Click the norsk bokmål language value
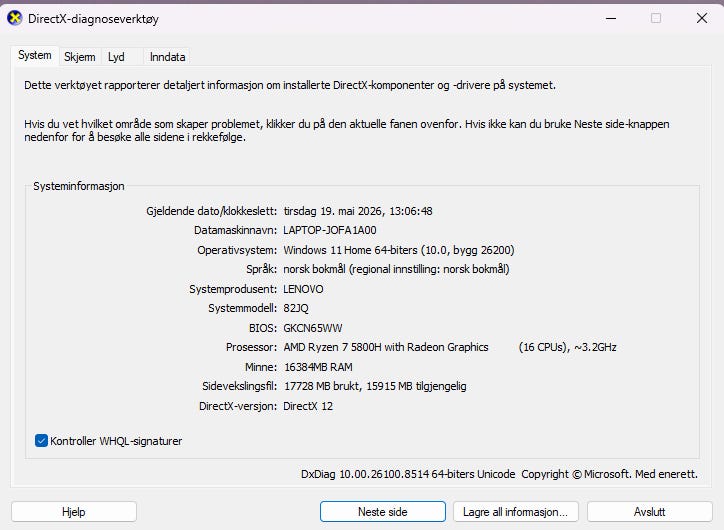This screenshot has height=530, width=724. coord(396,269)
